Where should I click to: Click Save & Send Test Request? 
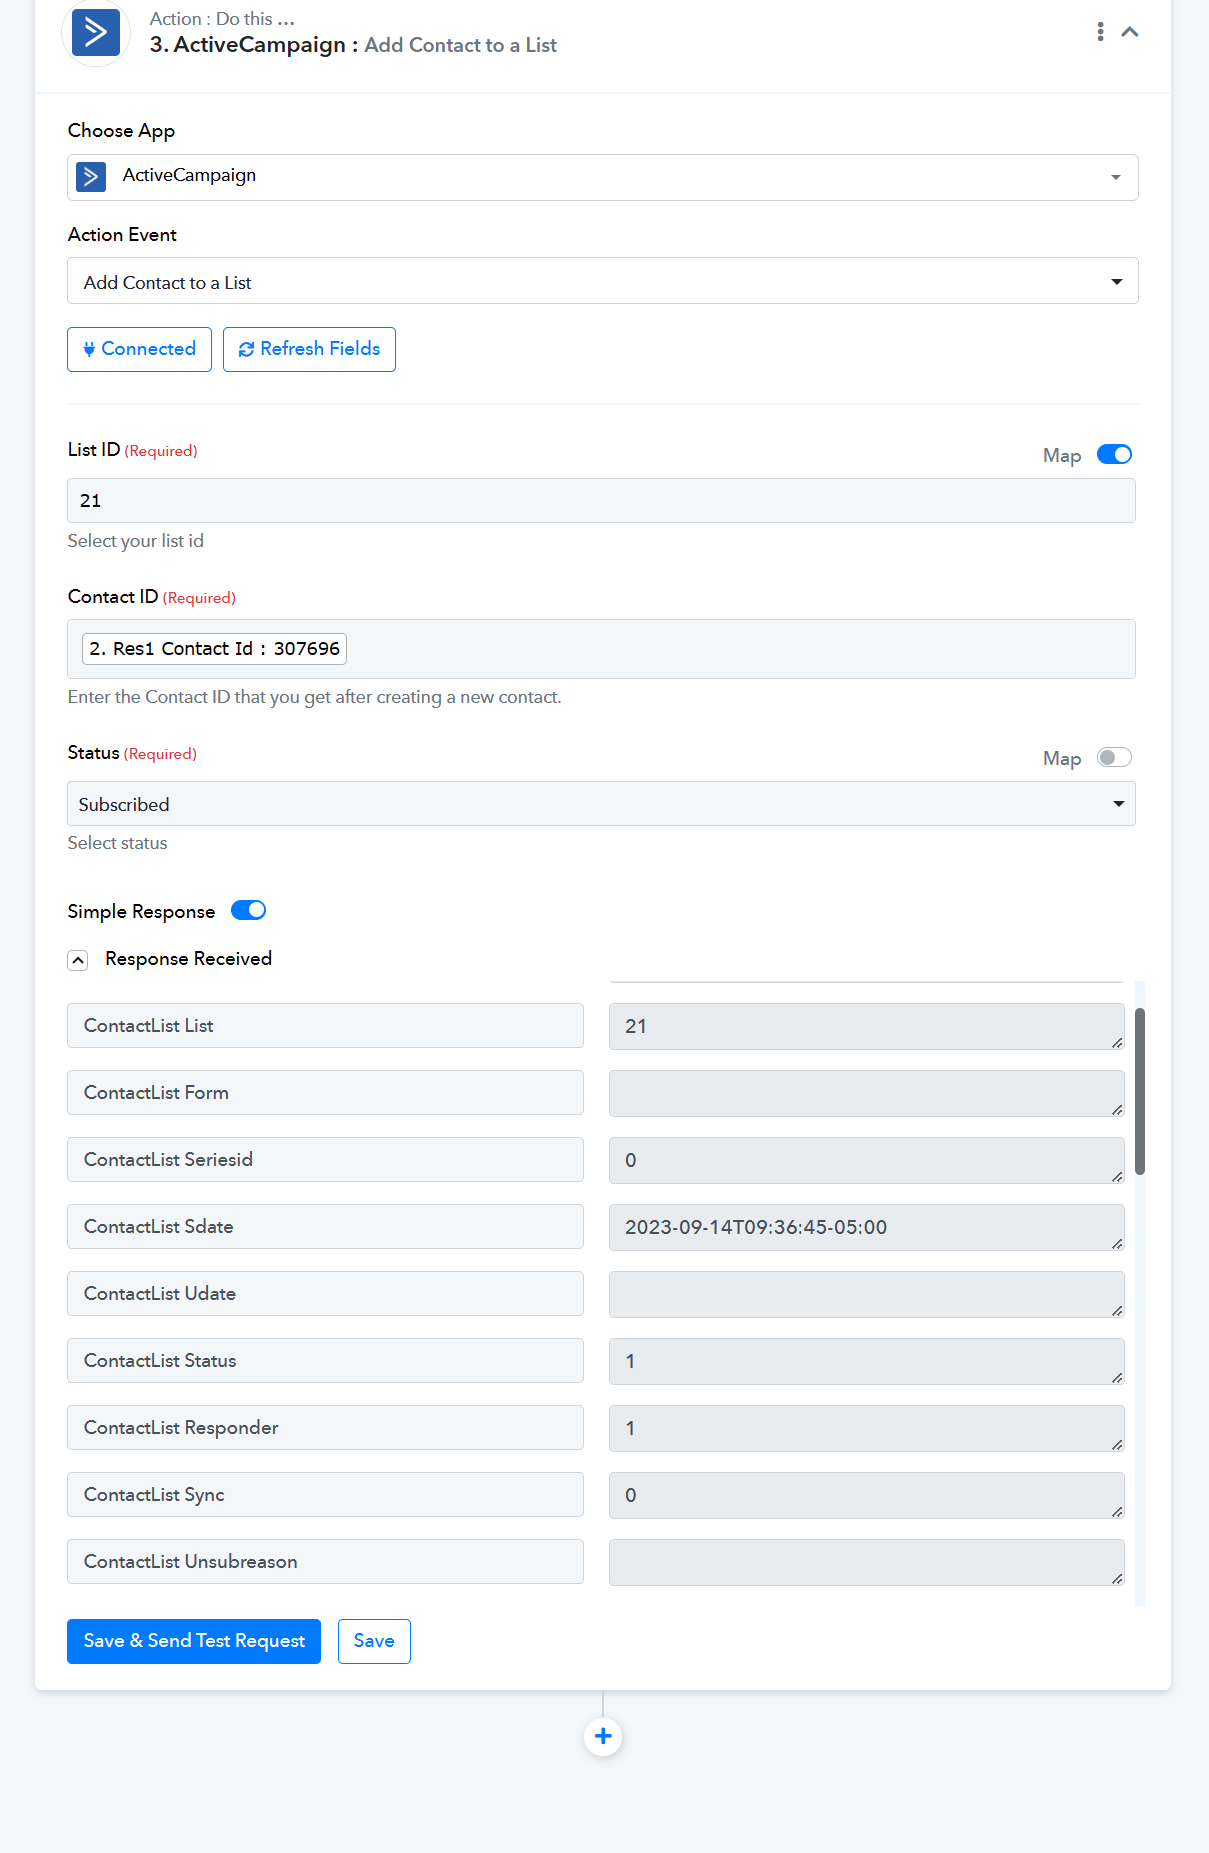point(194,1641)
